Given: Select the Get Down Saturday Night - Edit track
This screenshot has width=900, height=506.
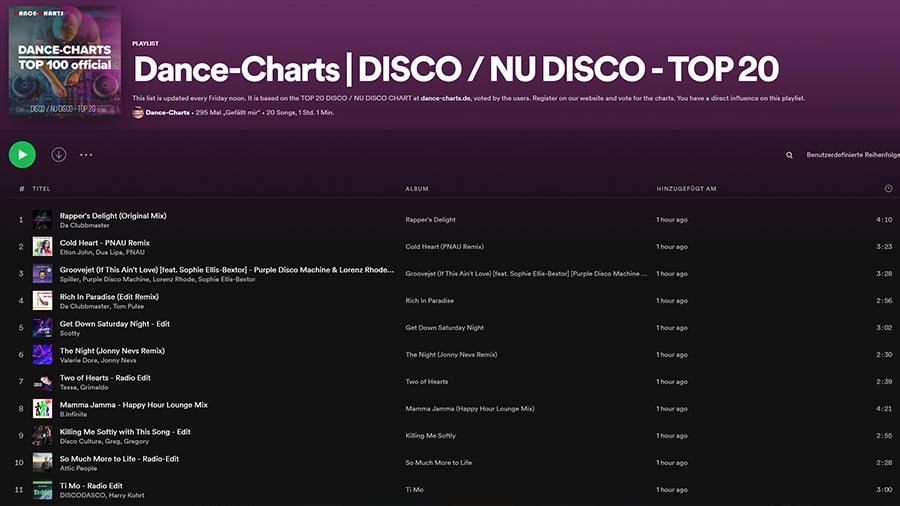Looking at the screenshot, I should pos(115,324).
